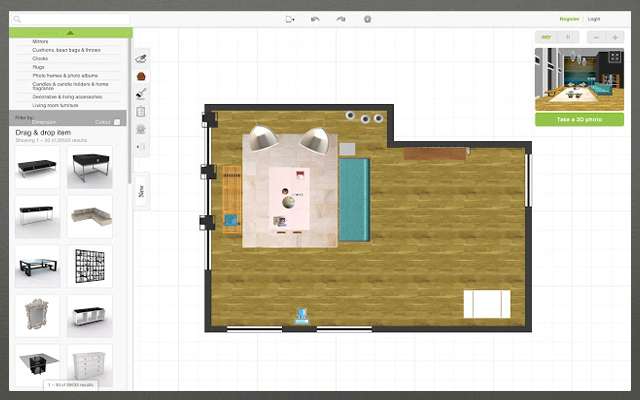This screenshot has width=640, height=400.
Task: Switch to the 2D view mode toggle
Action: tap(547, 37)
